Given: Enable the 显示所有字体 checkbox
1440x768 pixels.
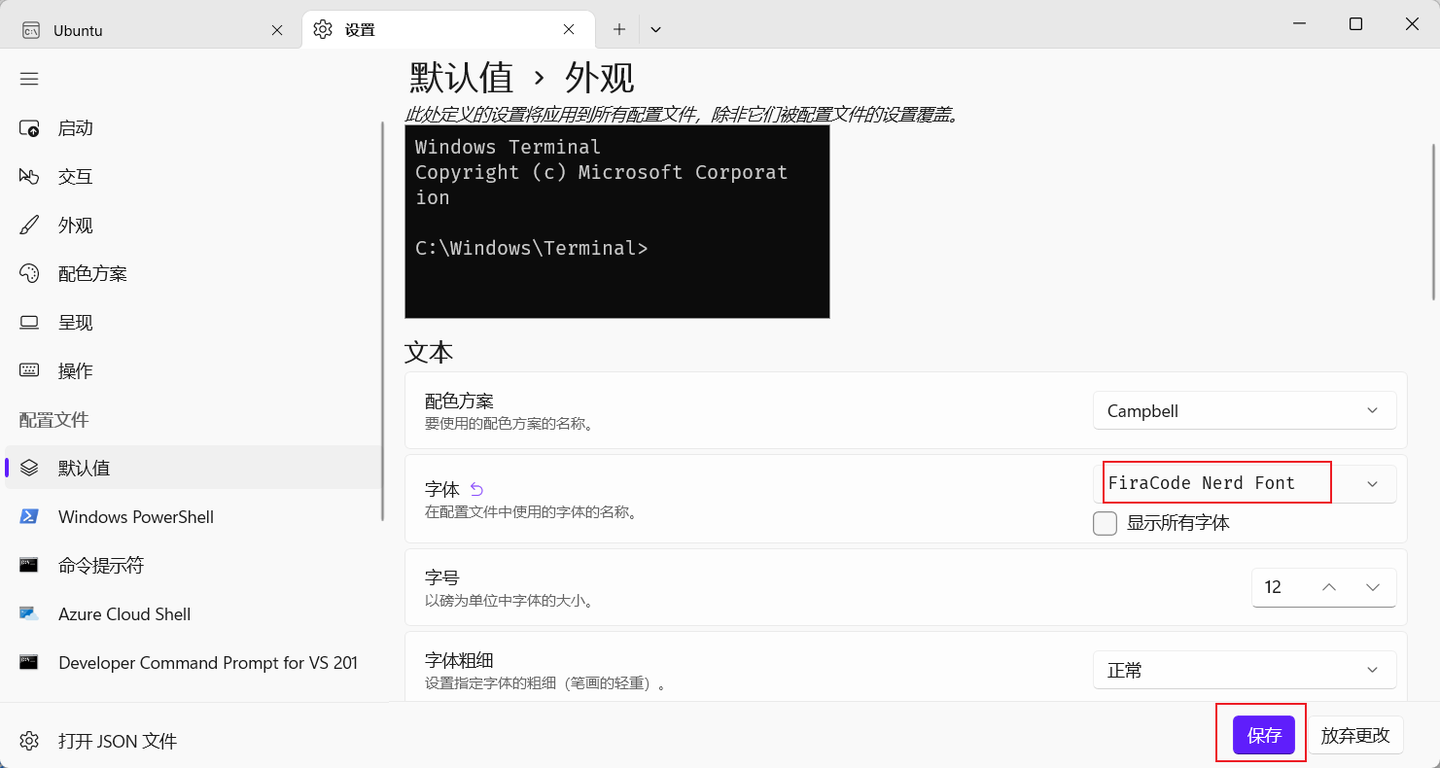Looking at the screenshot, I should [x=1105, y=522].
